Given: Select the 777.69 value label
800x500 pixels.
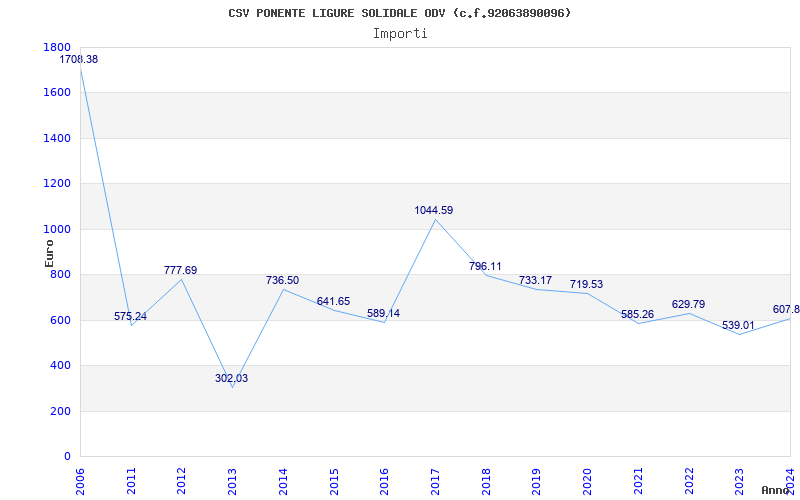Looking at the screenshot, I should point(180,270).
